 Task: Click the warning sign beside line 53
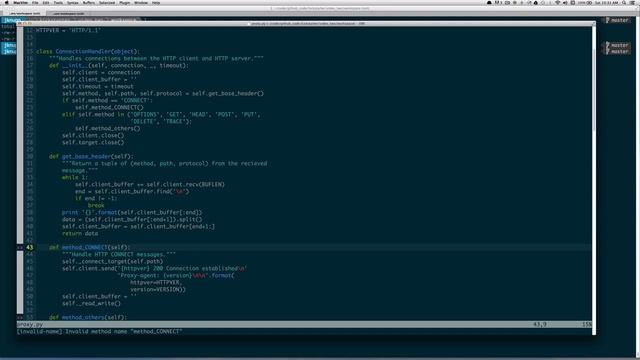20,317
